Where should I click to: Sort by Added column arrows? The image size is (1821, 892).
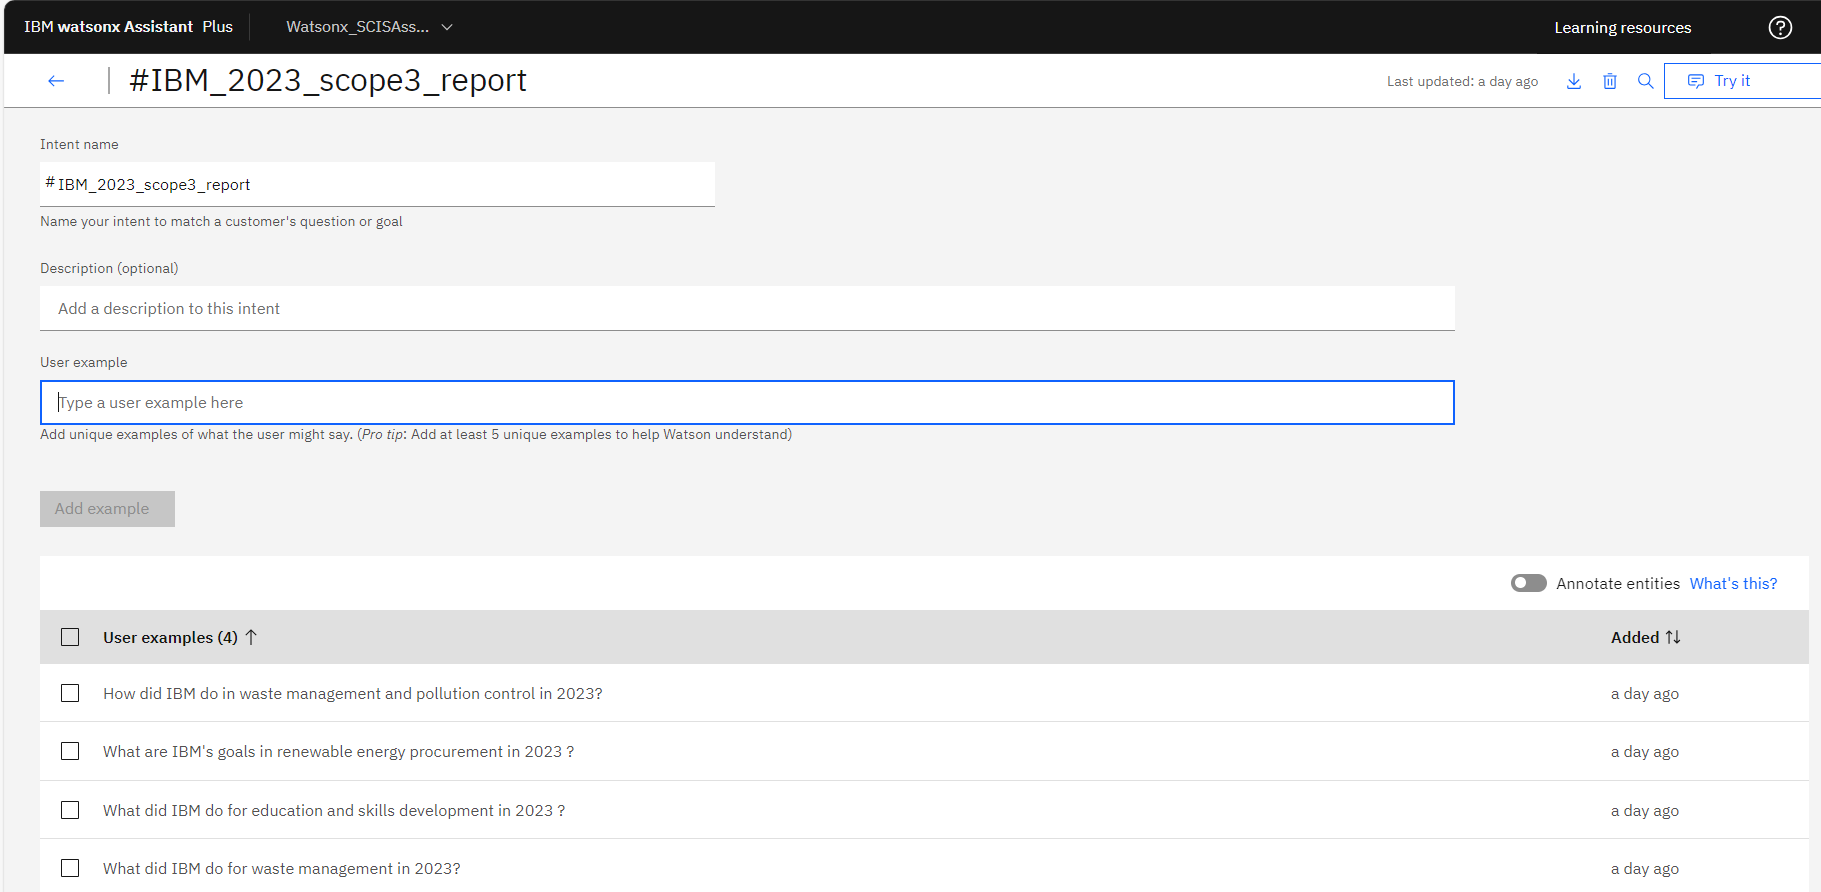1672,637
